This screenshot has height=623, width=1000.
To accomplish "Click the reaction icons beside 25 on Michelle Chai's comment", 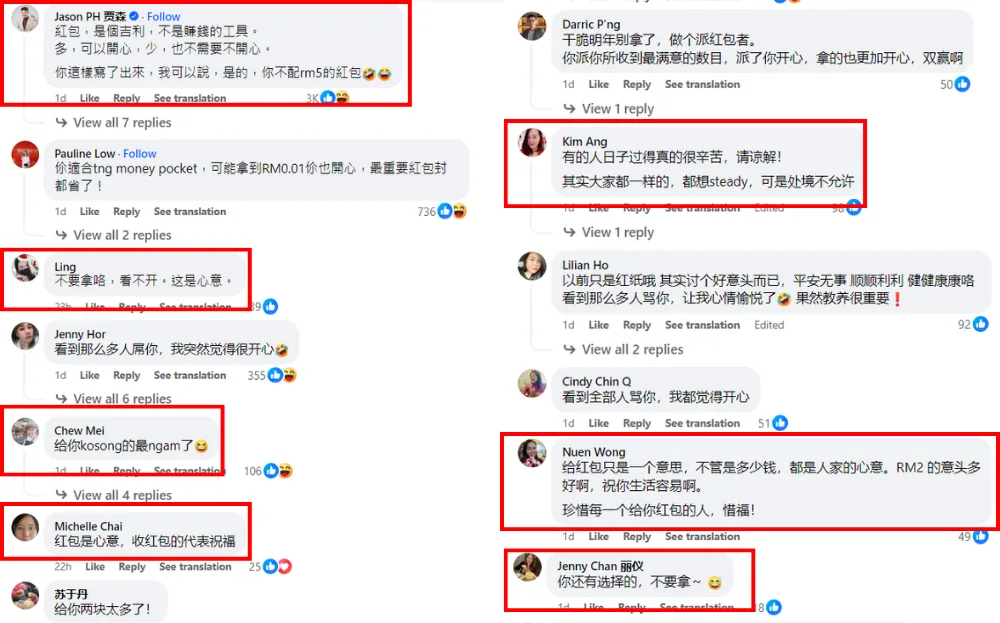I will (x=277, y=566).
